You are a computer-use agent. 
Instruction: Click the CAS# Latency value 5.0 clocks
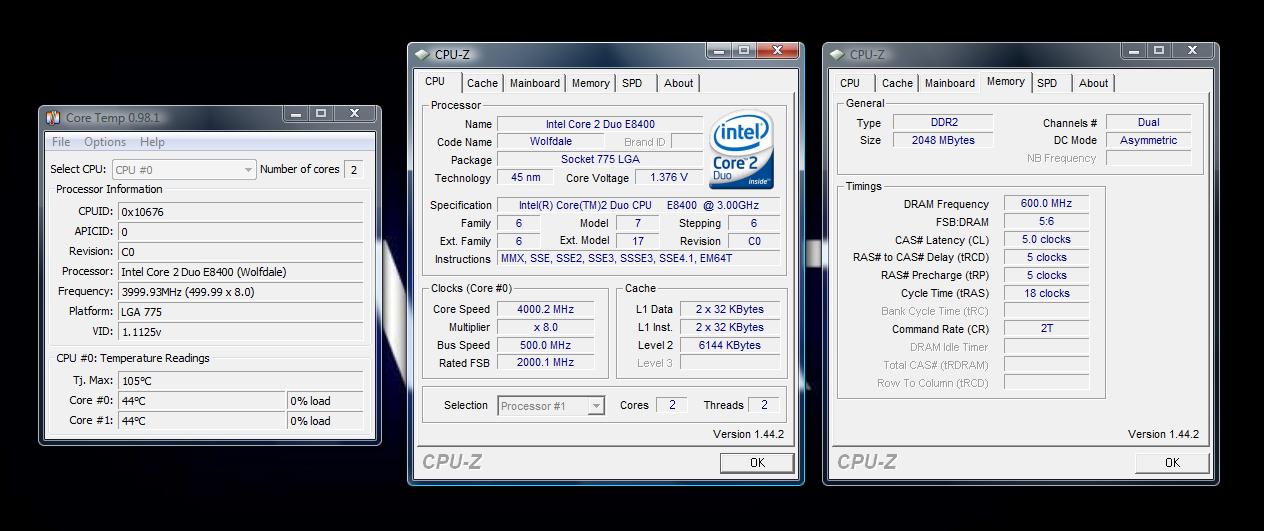point(1046,240)
